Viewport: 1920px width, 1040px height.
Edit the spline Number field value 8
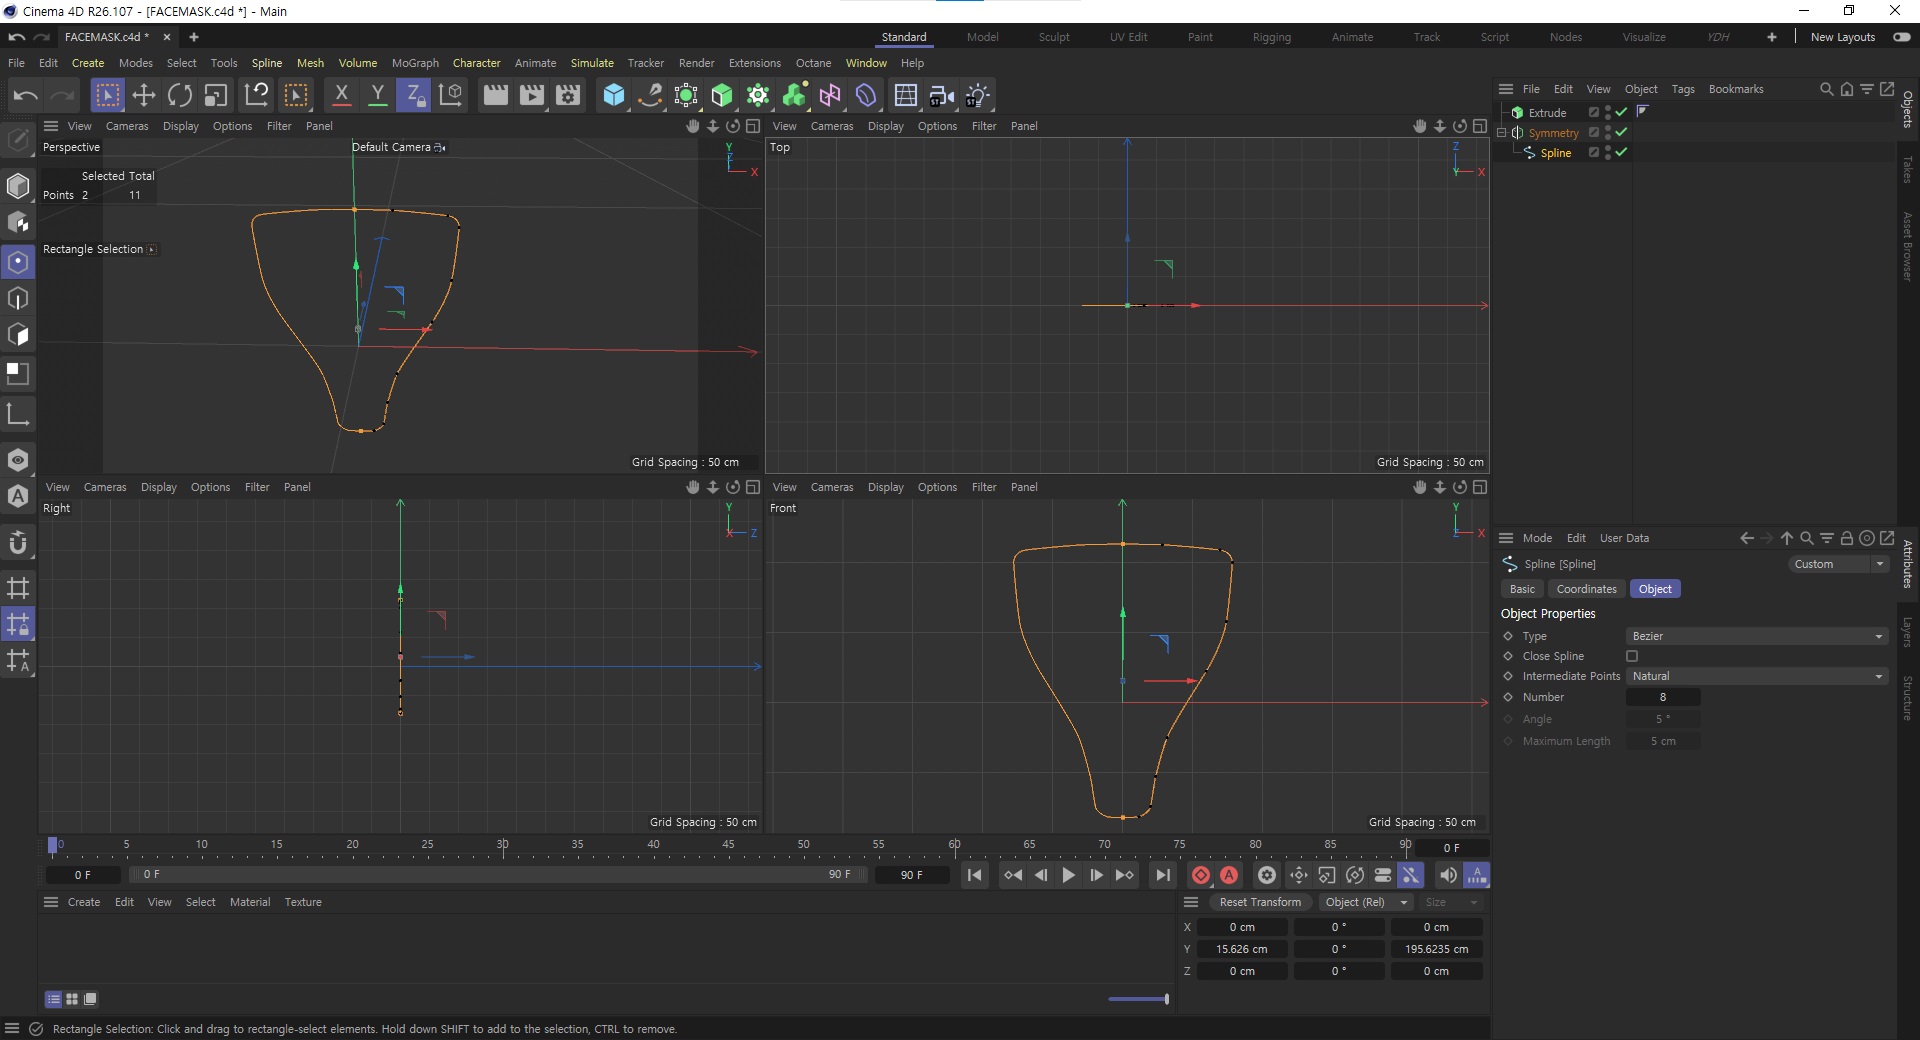1663,697
